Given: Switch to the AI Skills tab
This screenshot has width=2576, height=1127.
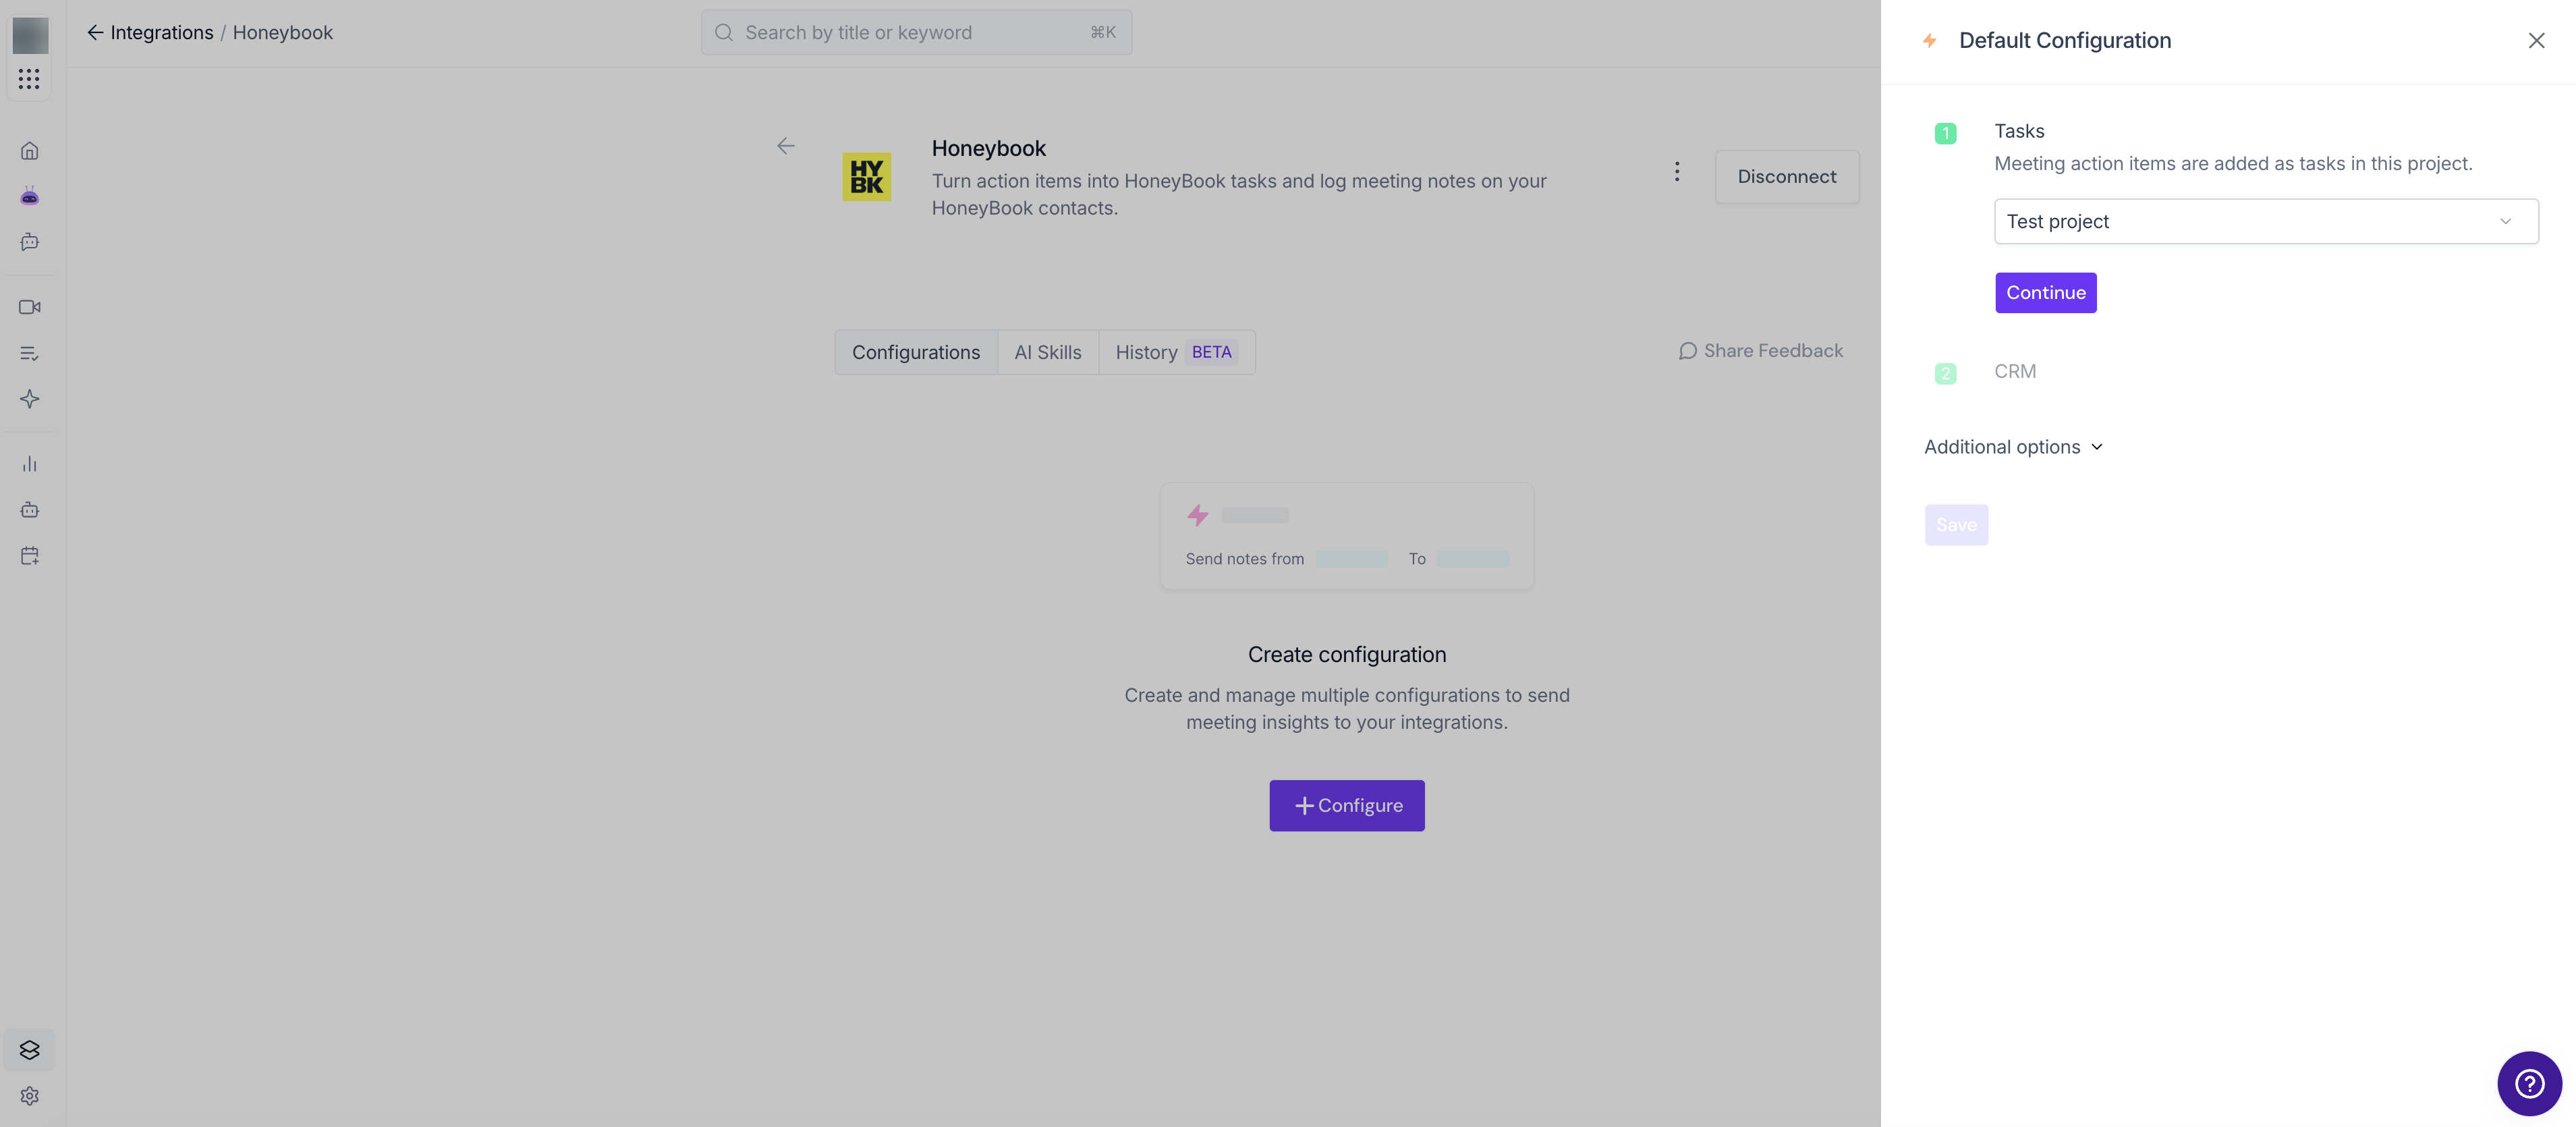Looking at the screenshot, I should click(x=1047, y=352).
